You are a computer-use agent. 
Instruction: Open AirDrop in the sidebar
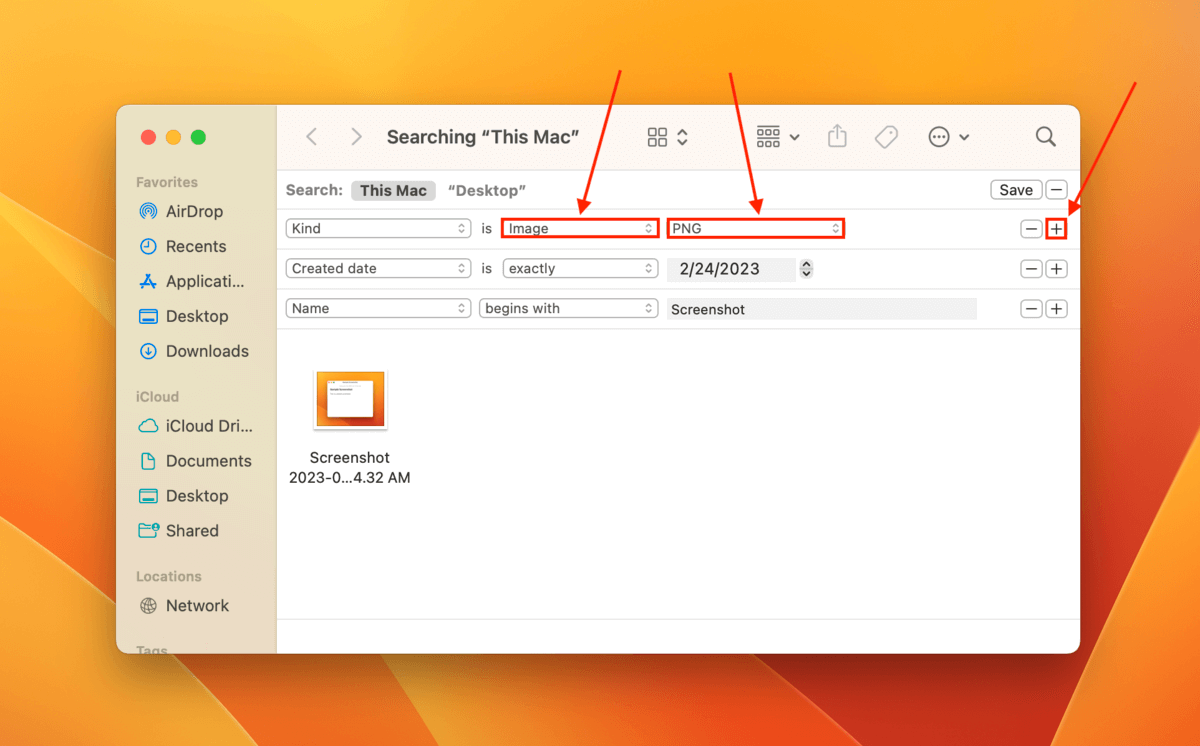[193, 212]
